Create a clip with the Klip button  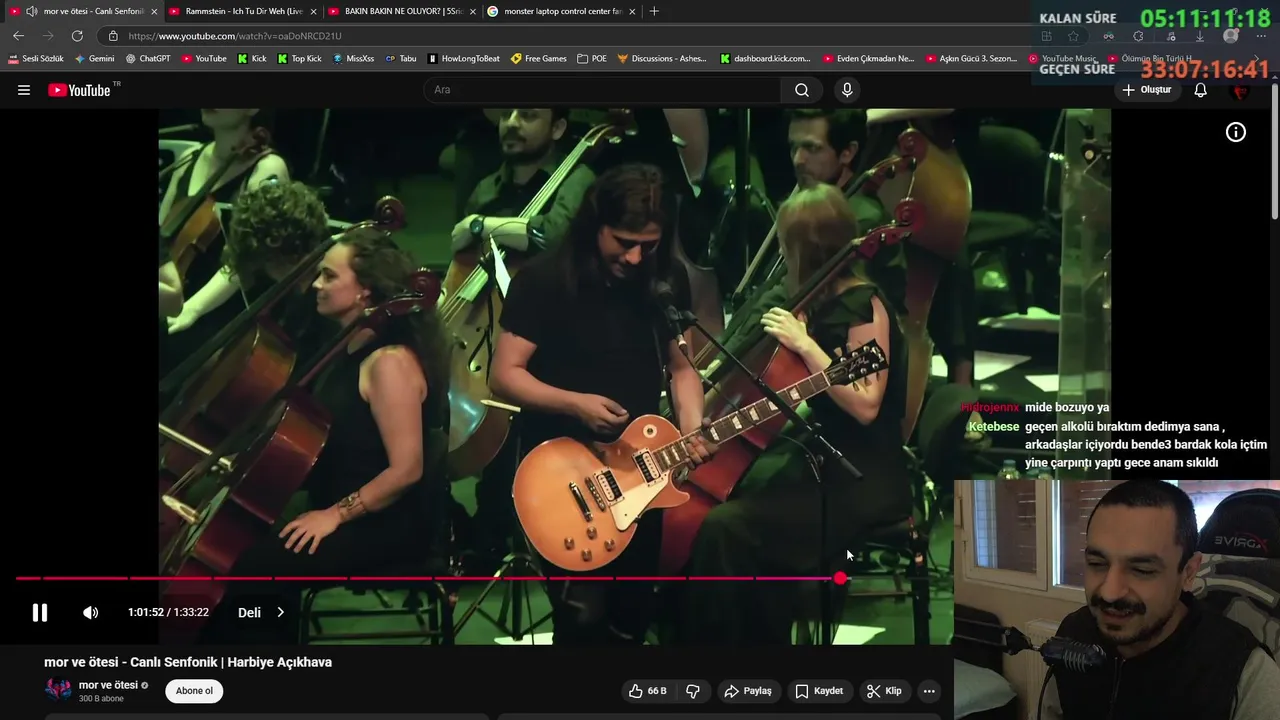[884, 691]
